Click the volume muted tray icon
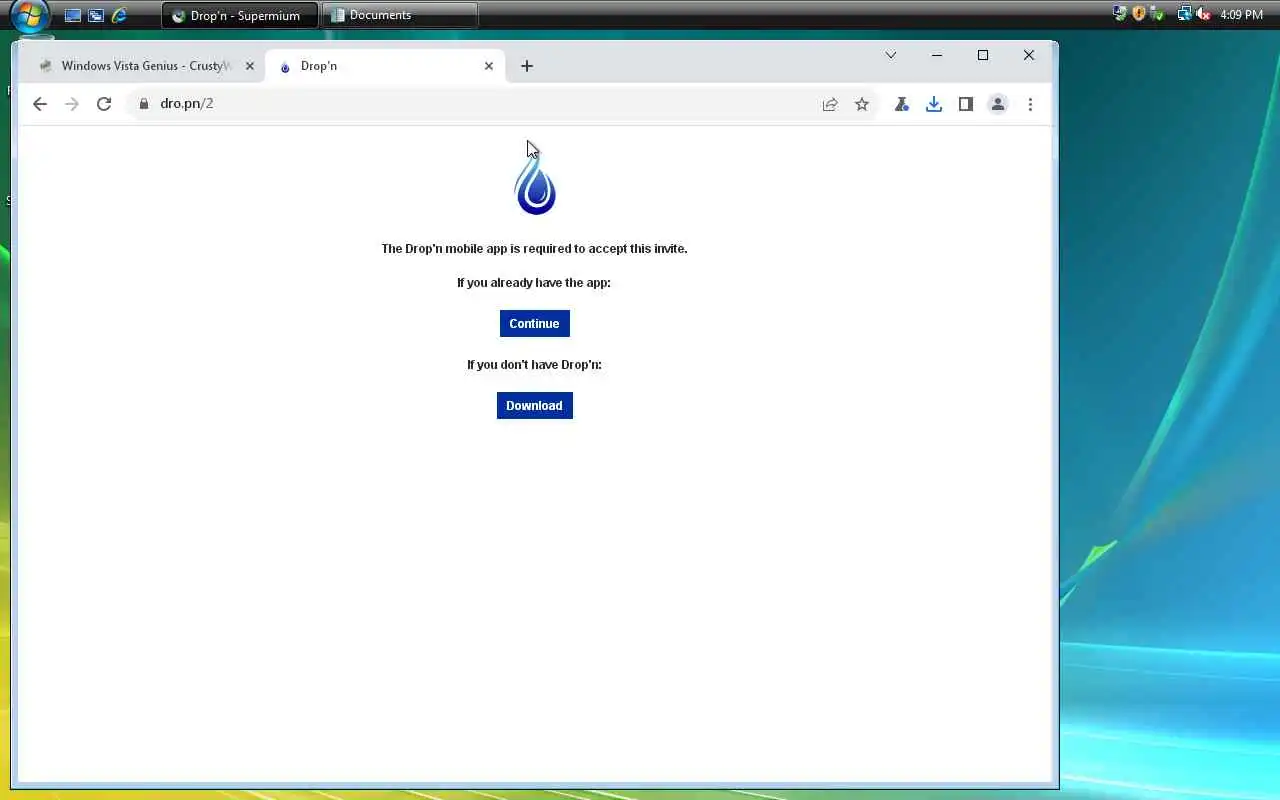This screenshot has width=1280, height=800. coord(1203,14)
